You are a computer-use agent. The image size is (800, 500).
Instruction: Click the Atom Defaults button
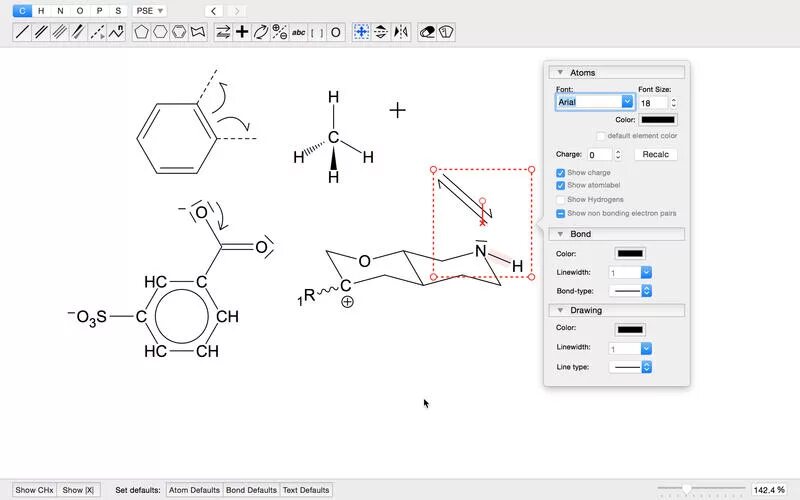pyautogui.click(x=194, y=490)
